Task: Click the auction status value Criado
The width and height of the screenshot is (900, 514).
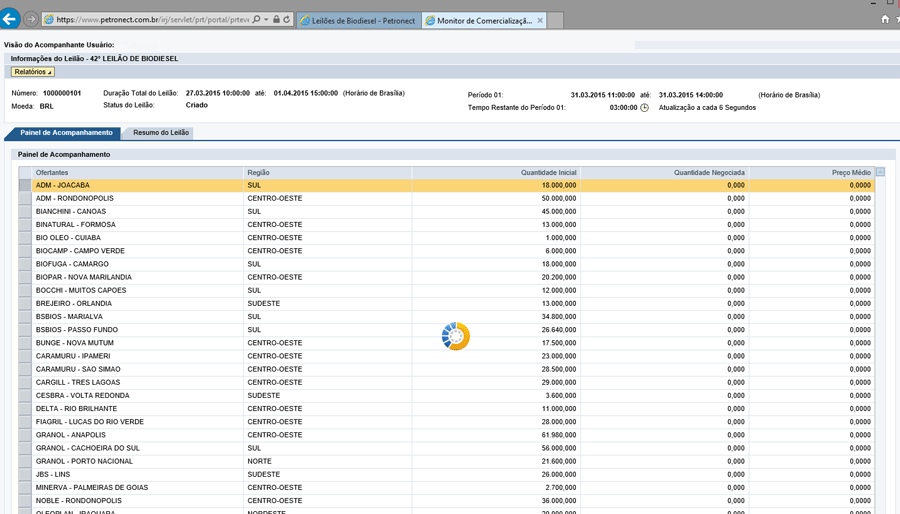Action: [x=197, y=105]
